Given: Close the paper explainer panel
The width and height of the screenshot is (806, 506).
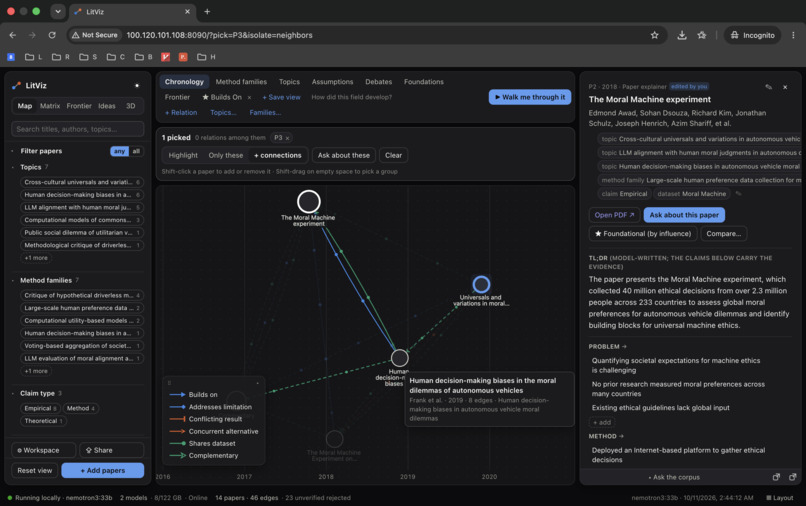Looking at the screenshot, I should pyautogui.click(x=785, y=87).
